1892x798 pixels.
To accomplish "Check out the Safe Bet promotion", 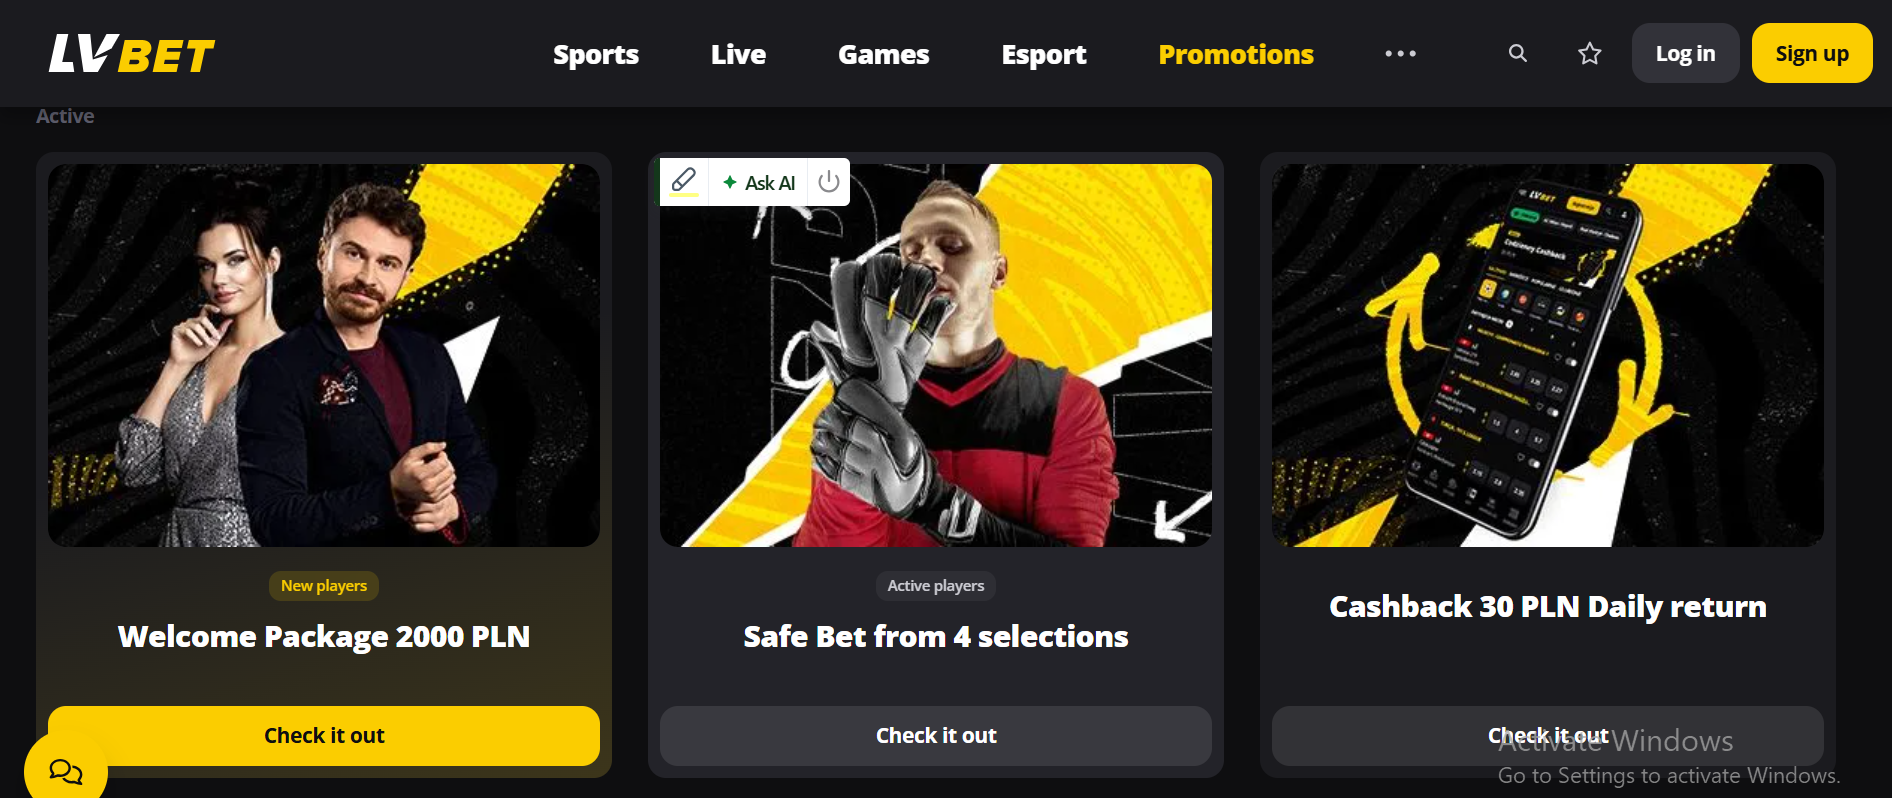I will click(x=936, y=736).
